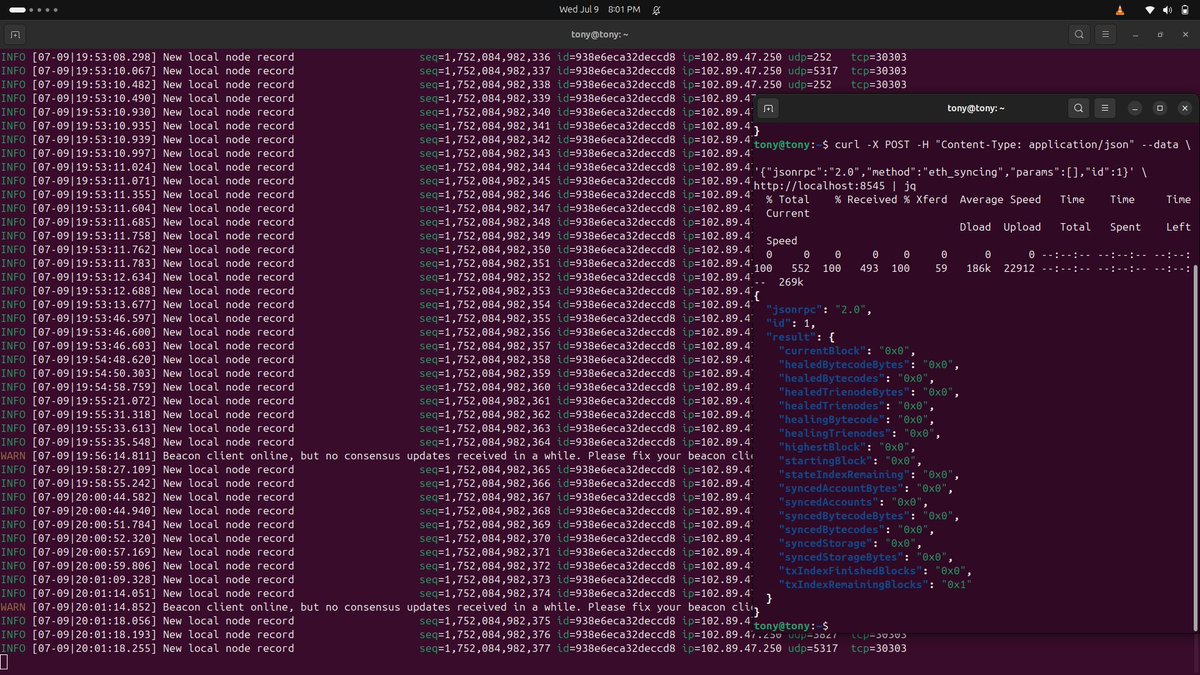Click the cursor block in back terminal
This screenshot has height=675, width=1200.
tap(4, 662)
